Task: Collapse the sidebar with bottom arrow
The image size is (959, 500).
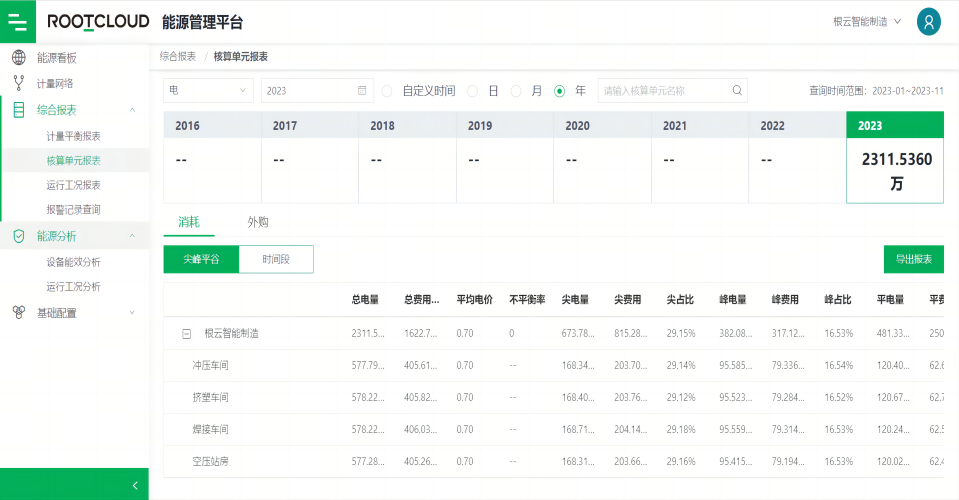Action: pyautogui.click(x=135, y=485)
